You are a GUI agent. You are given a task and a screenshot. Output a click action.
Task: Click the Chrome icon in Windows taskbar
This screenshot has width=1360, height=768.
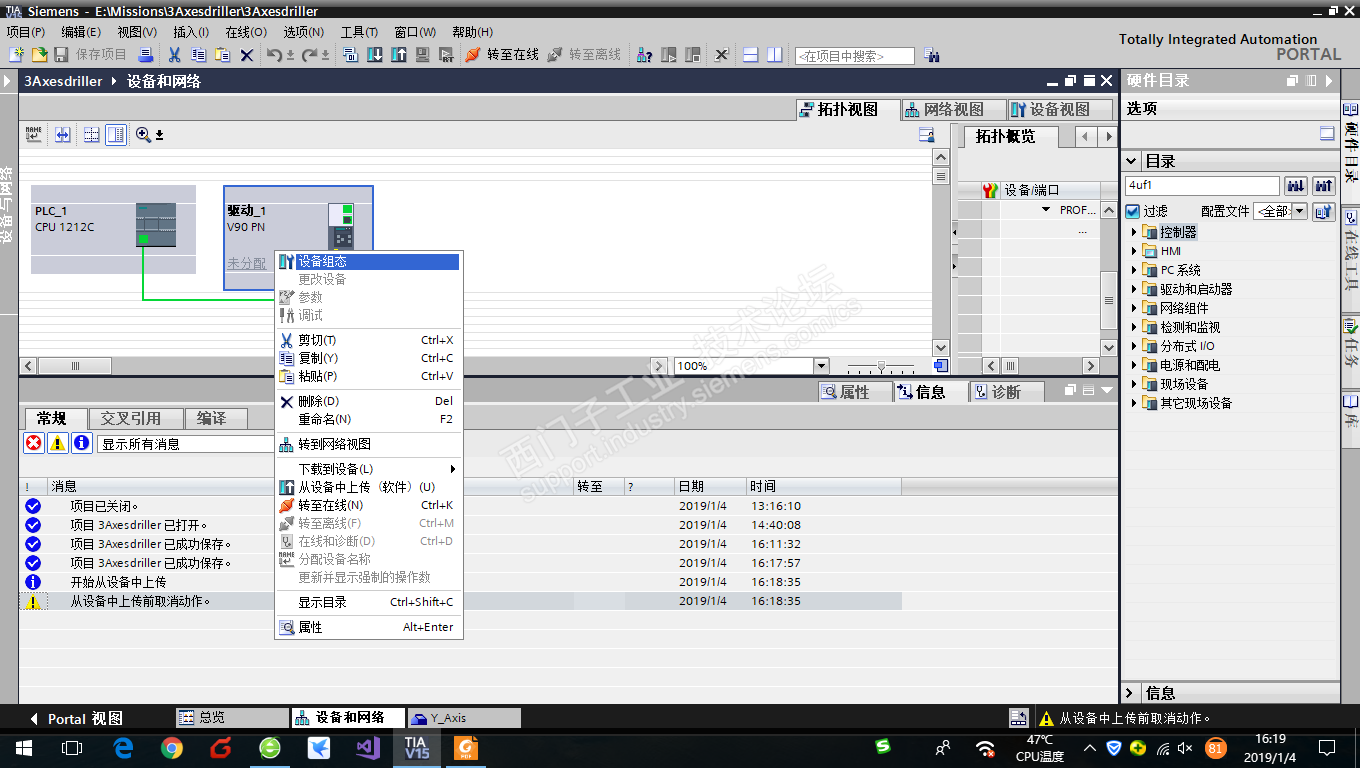click(172, 748)
